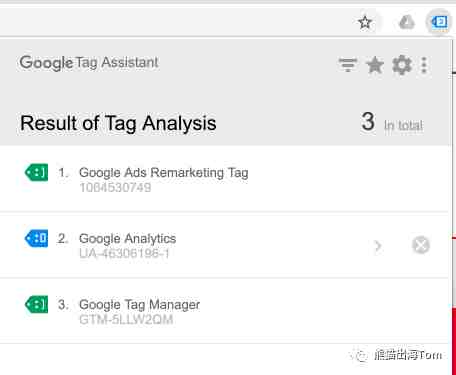This screenshot has width=456, height=375.
Task: Click green tag icon for Google Tag Manager
Action: (x=36, y=304)
